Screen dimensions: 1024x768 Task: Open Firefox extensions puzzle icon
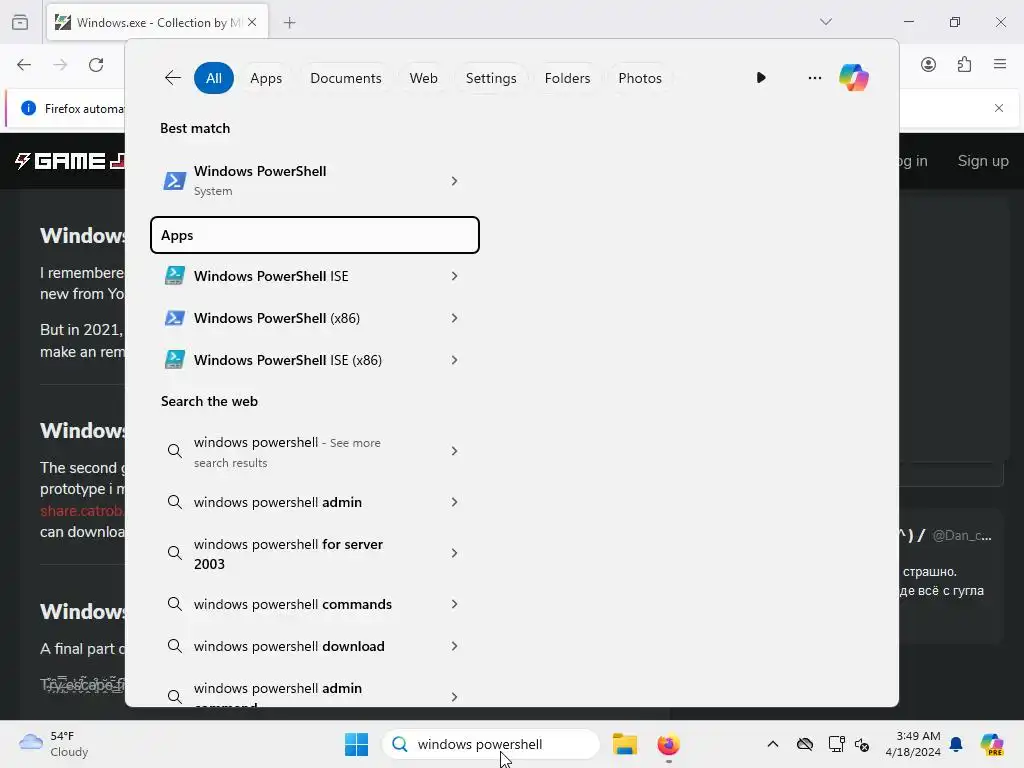coord(964,65)
